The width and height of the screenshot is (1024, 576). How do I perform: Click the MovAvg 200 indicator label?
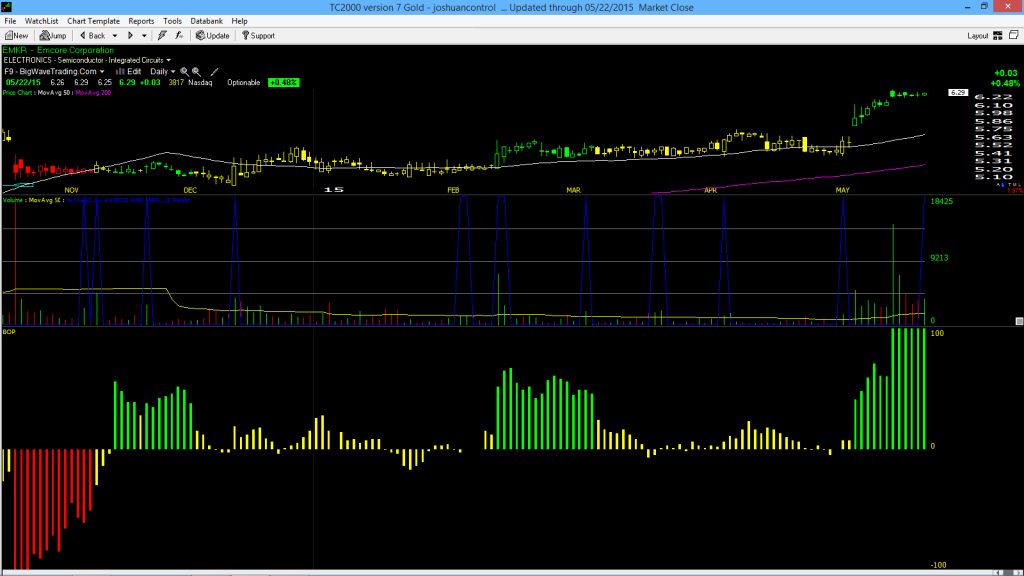point(93,93)
